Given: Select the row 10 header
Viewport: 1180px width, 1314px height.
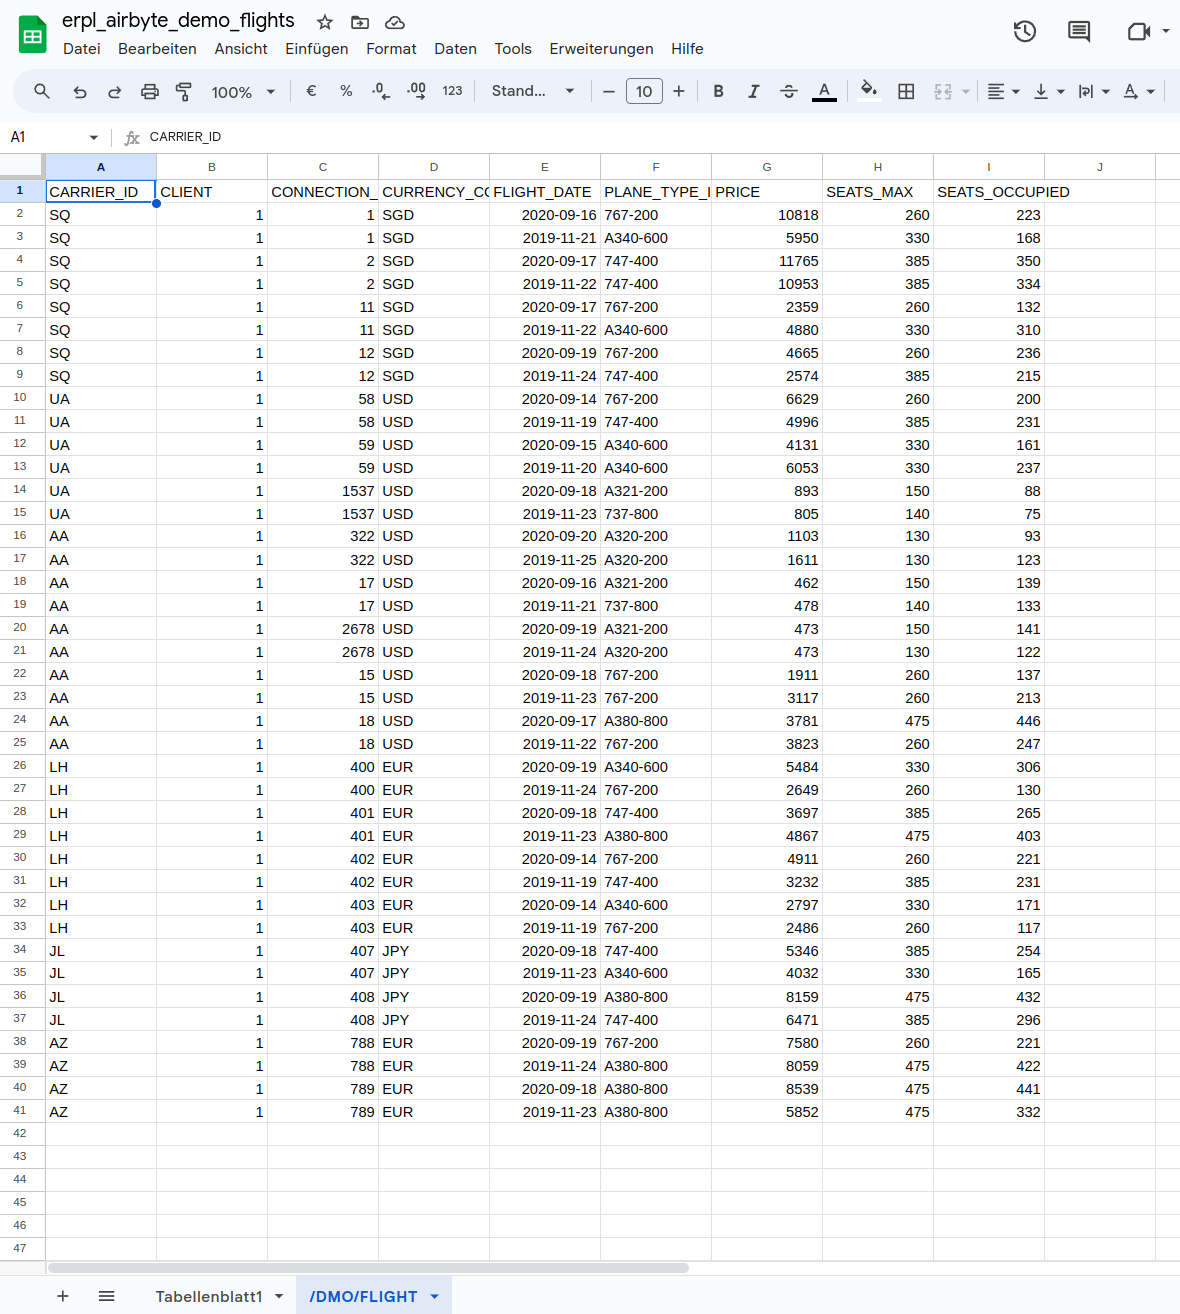Looking at the screenshot, I should tap(20, 398).
